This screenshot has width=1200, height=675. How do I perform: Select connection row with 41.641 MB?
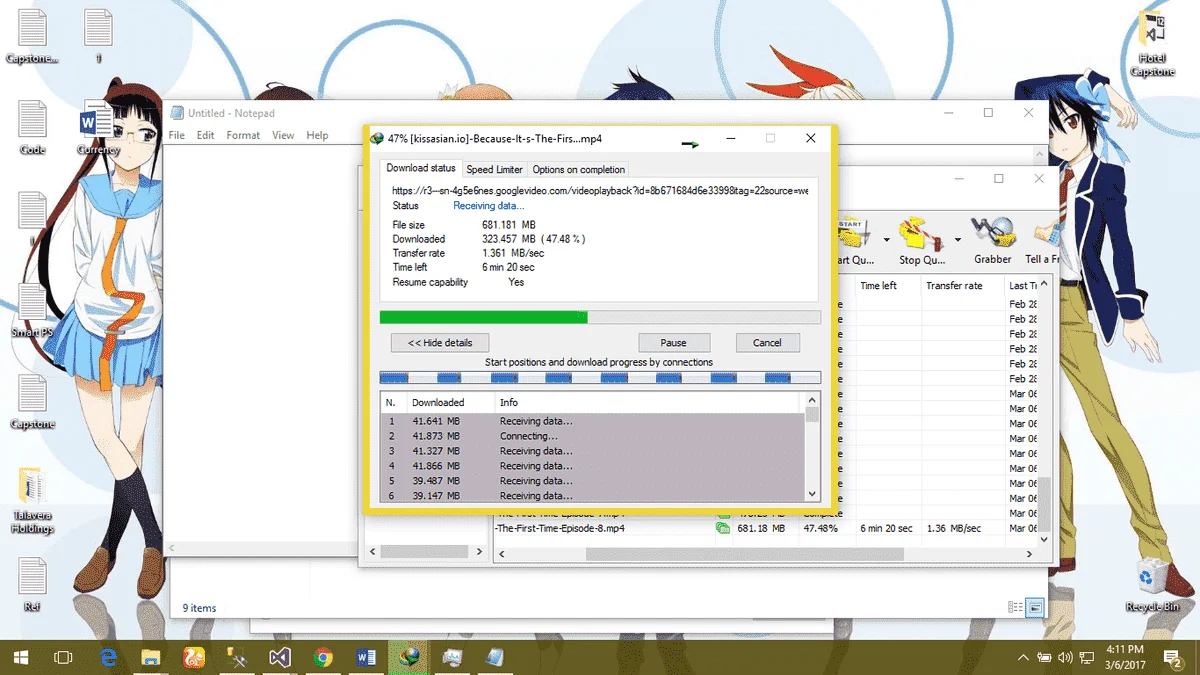pyautogui.click(x=593, y=421)
